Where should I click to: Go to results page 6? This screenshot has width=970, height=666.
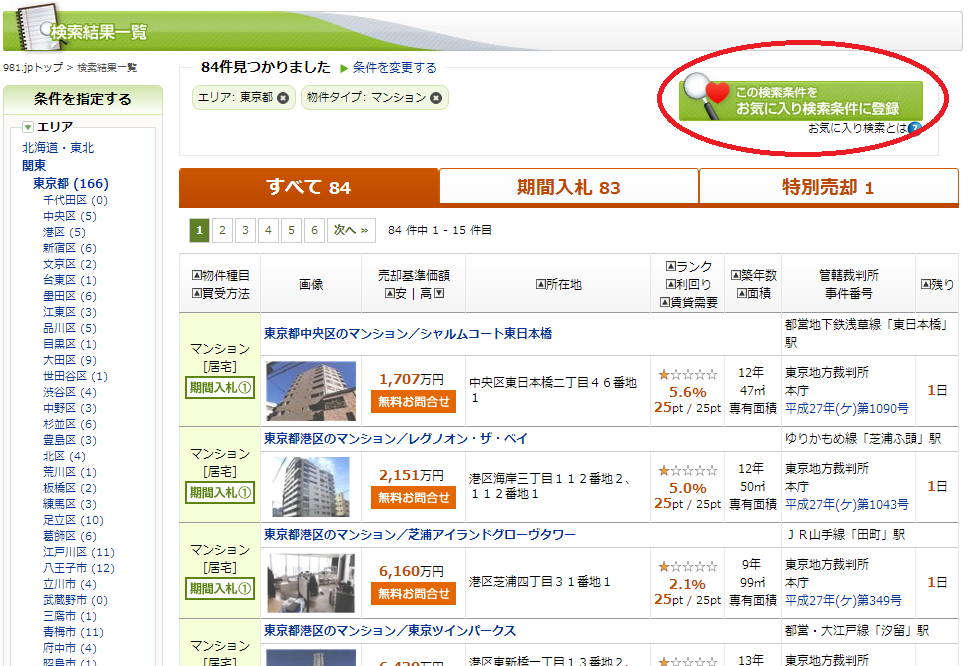tap(314, 230)
